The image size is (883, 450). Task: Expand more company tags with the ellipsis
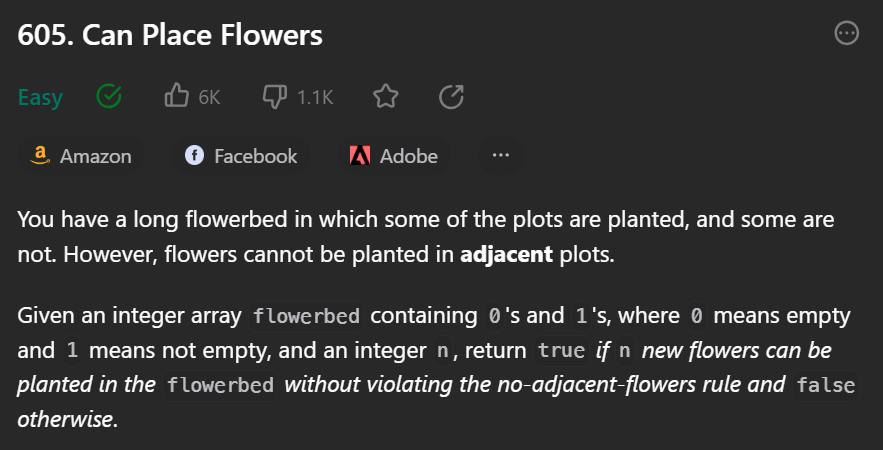(x=501, y=156)
